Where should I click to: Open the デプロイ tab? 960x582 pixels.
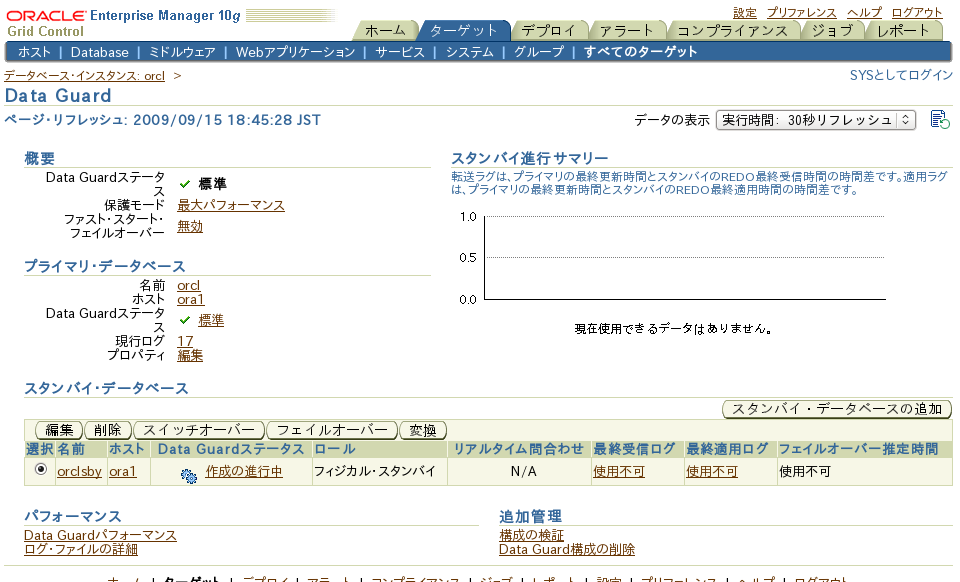[x=548, y=30]
